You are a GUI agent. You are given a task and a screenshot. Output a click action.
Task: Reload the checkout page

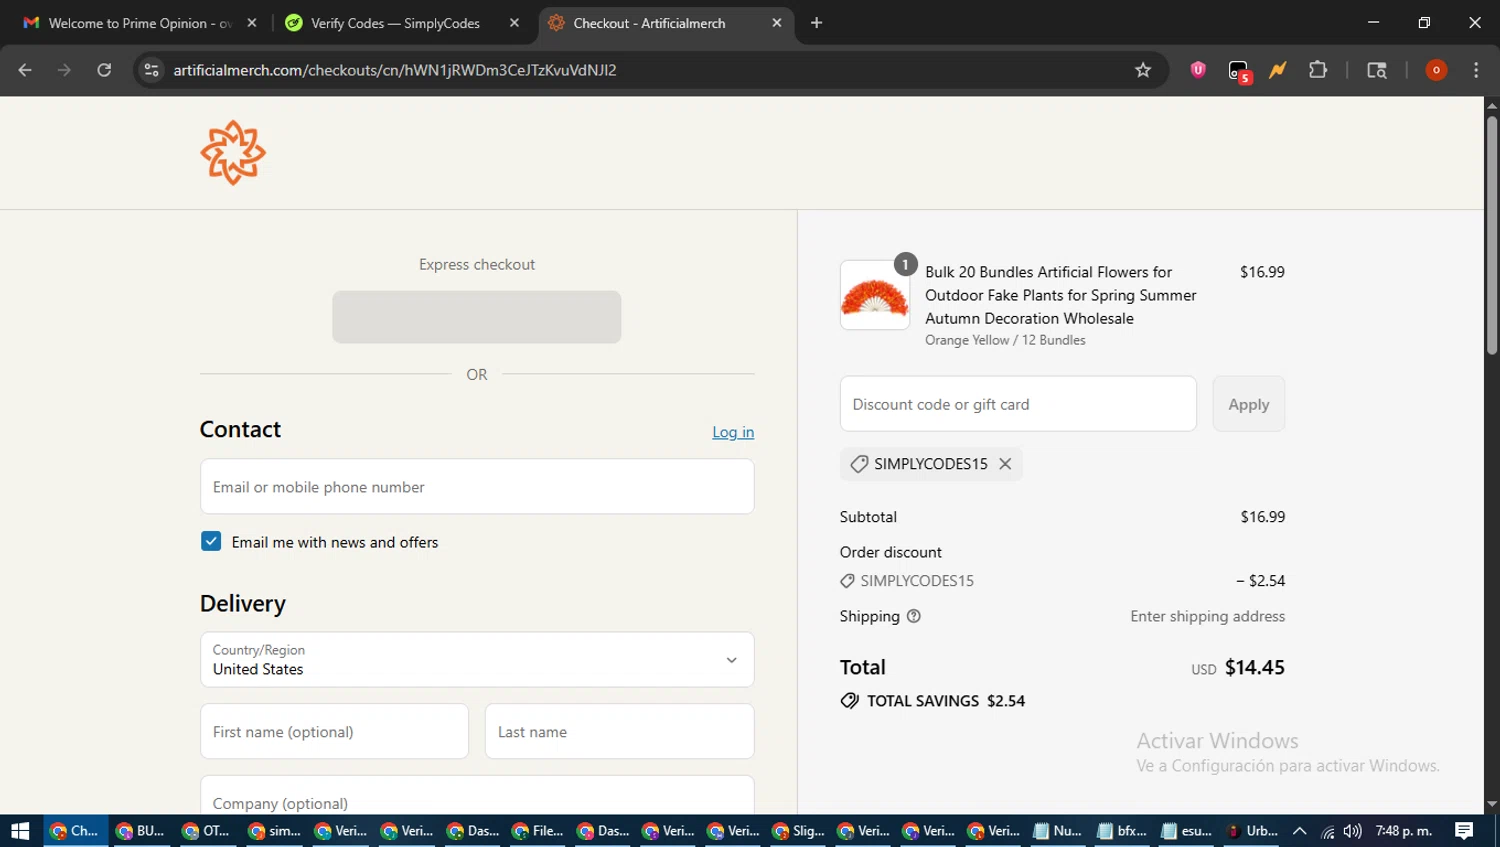click(104, 70)
